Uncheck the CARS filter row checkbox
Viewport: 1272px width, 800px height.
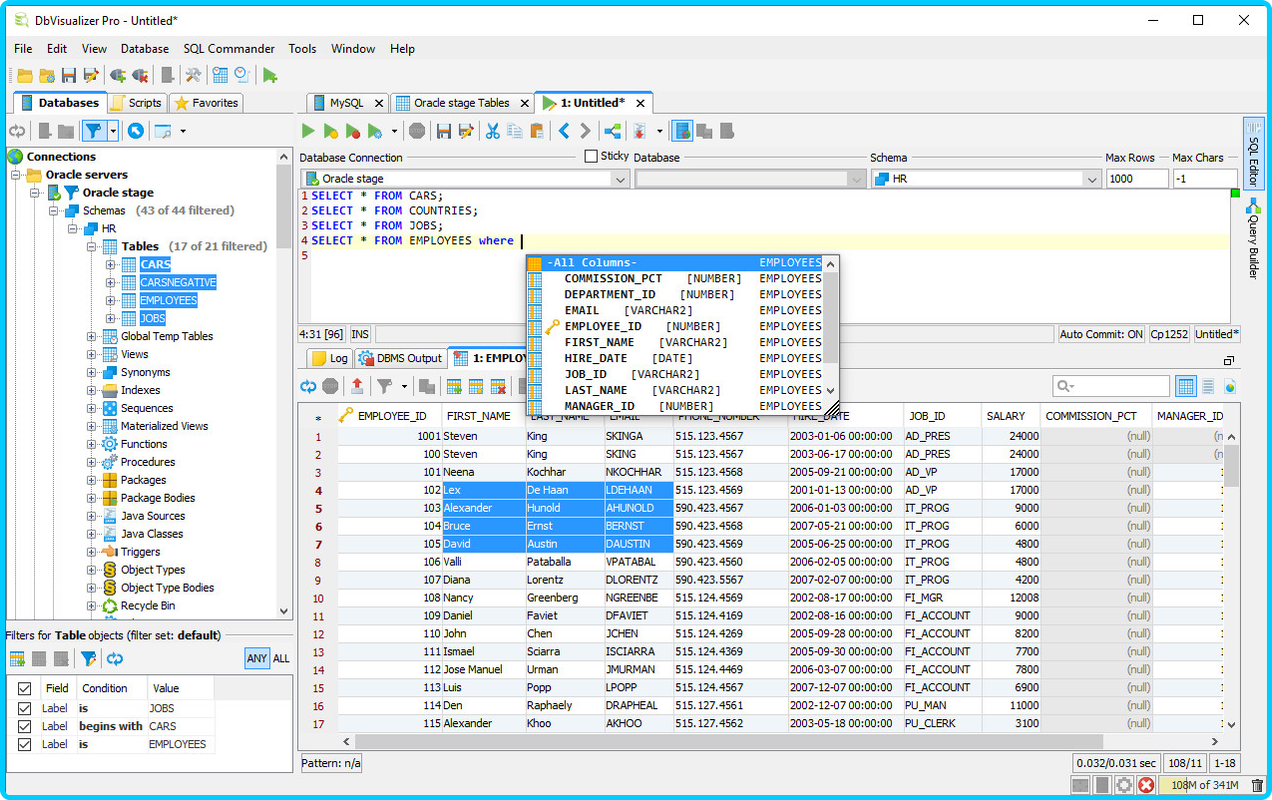click(x=25, y=726)
